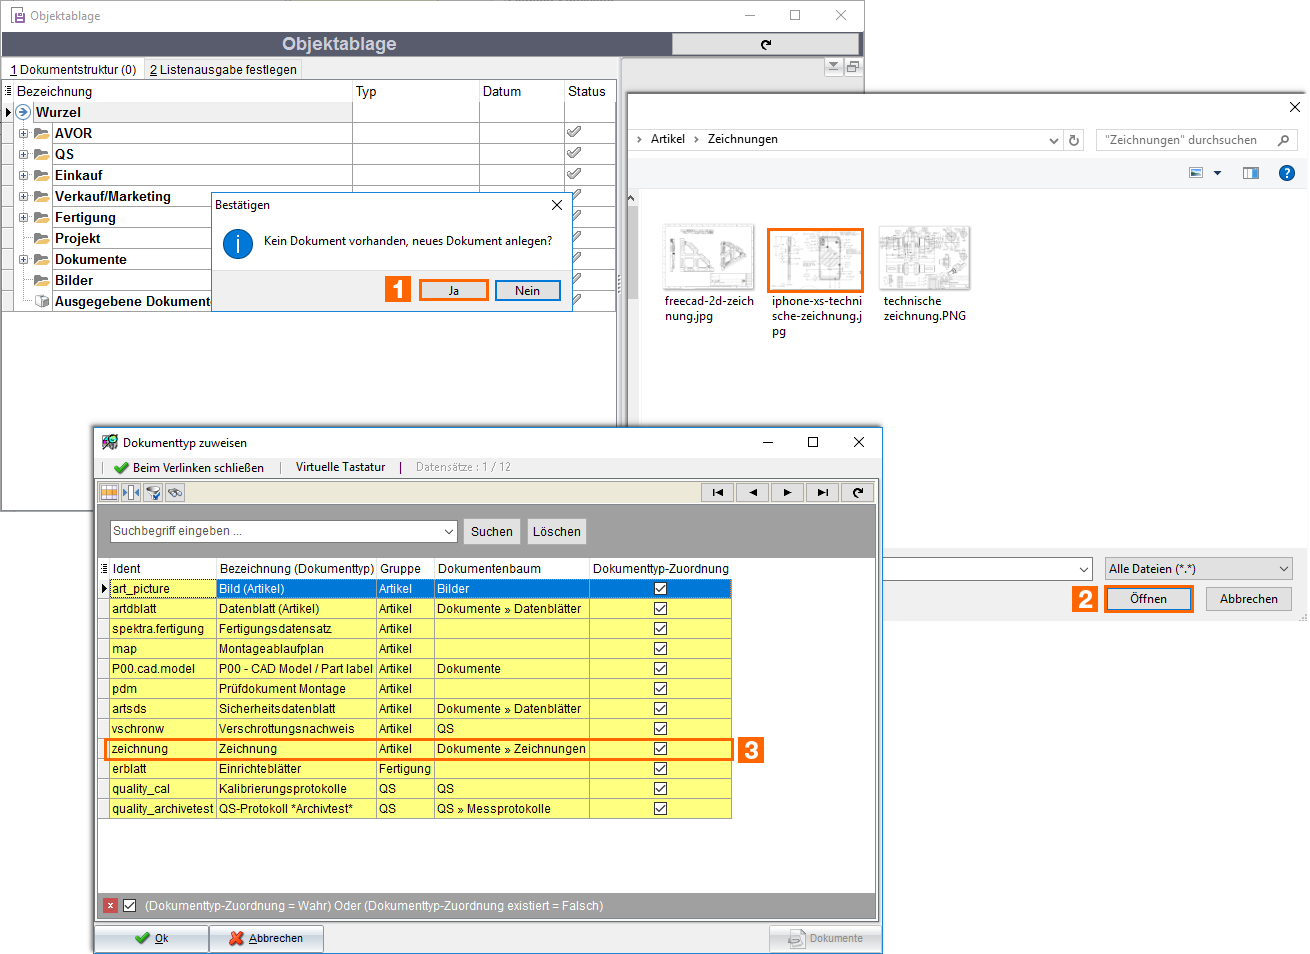Select iphone-xs-technische-zeichnung.jpg thumbnail
Image resolution: width=1310 pixels, height=954 pixels.
click(815, 260)
